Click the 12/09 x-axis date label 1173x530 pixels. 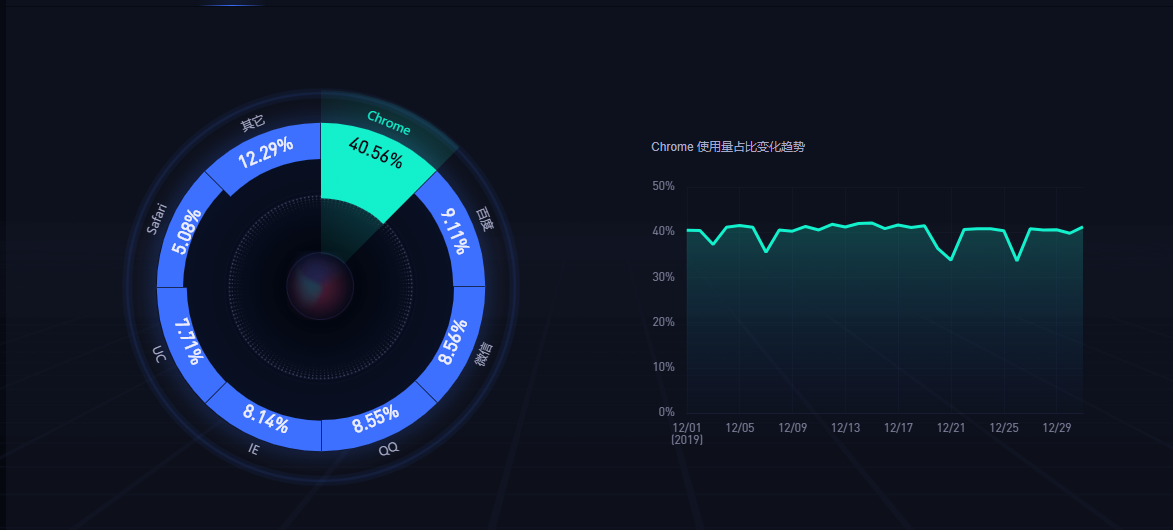click(792, 428)
